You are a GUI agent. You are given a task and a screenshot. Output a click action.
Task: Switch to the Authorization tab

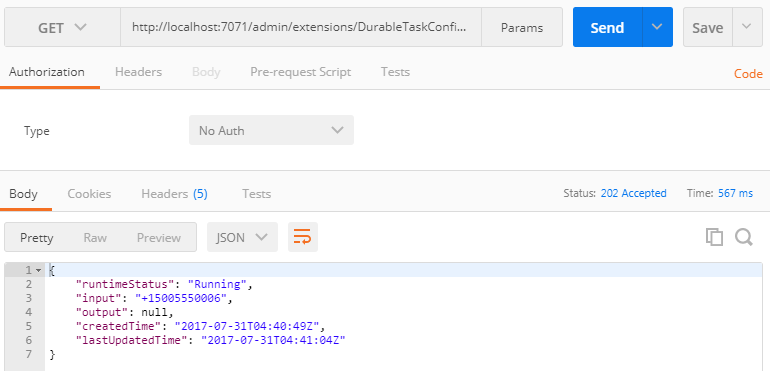[x=47, y=72]
